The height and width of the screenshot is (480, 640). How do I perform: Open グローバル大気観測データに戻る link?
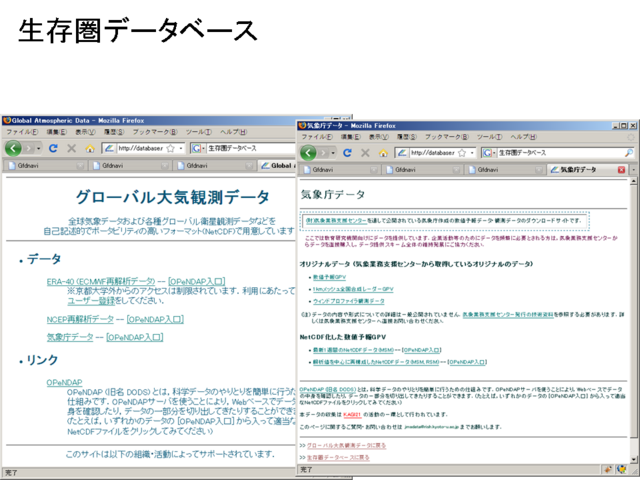coord(347,445)
